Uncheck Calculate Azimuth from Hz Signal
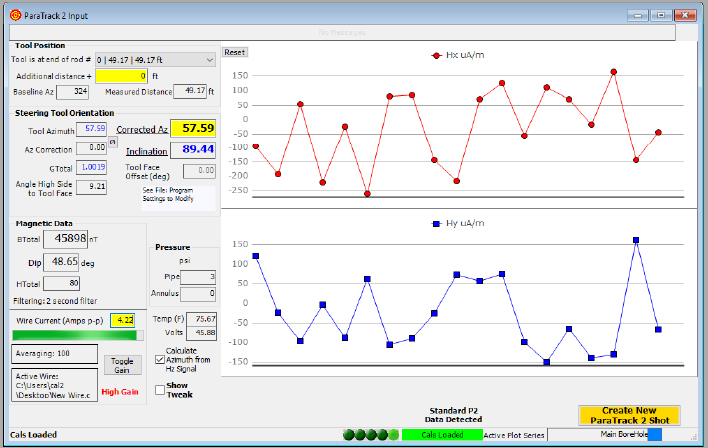 point(160,359)
